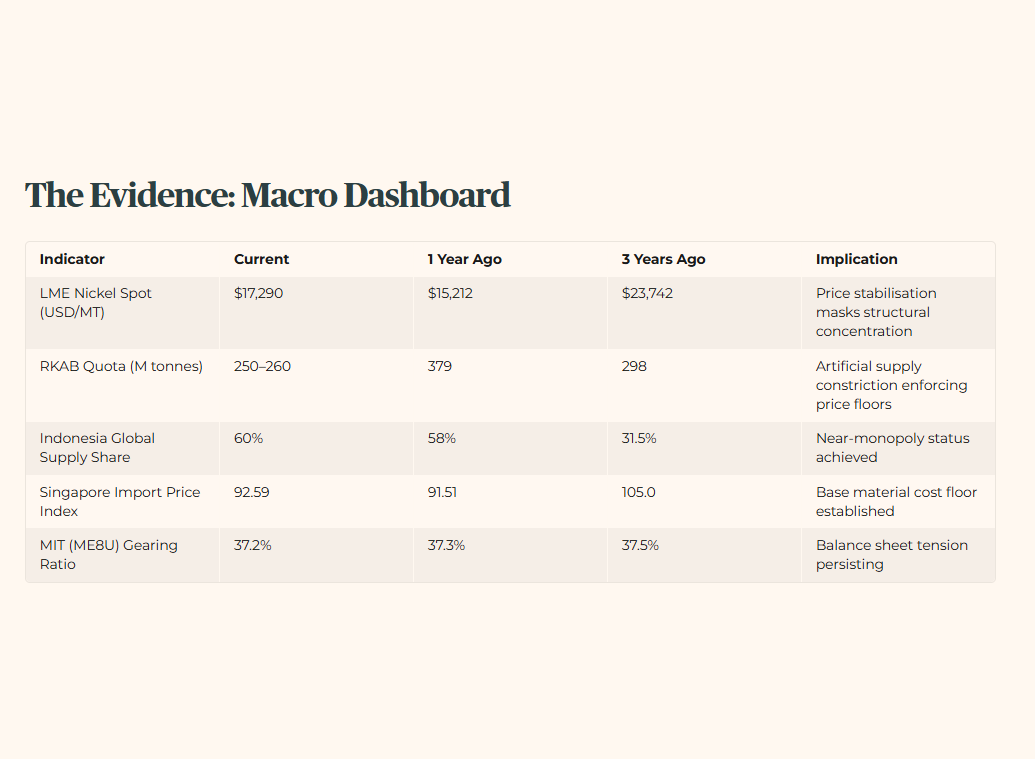1035x759 pixels.
Task: Click the '298' quota value
Action: coord(634,366)
